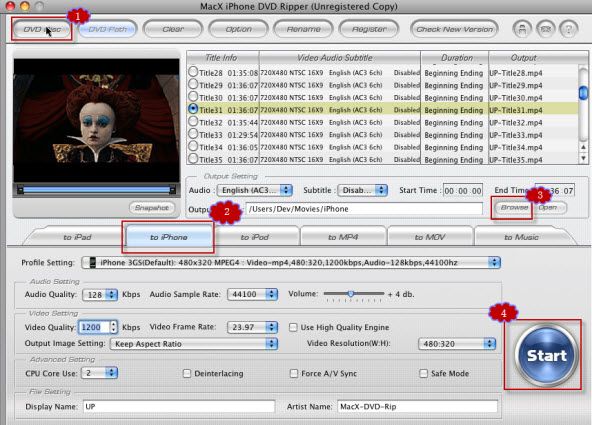Screen dimensions: 592x425
Task: Click the Duration column header
Action: click(455, 58)
